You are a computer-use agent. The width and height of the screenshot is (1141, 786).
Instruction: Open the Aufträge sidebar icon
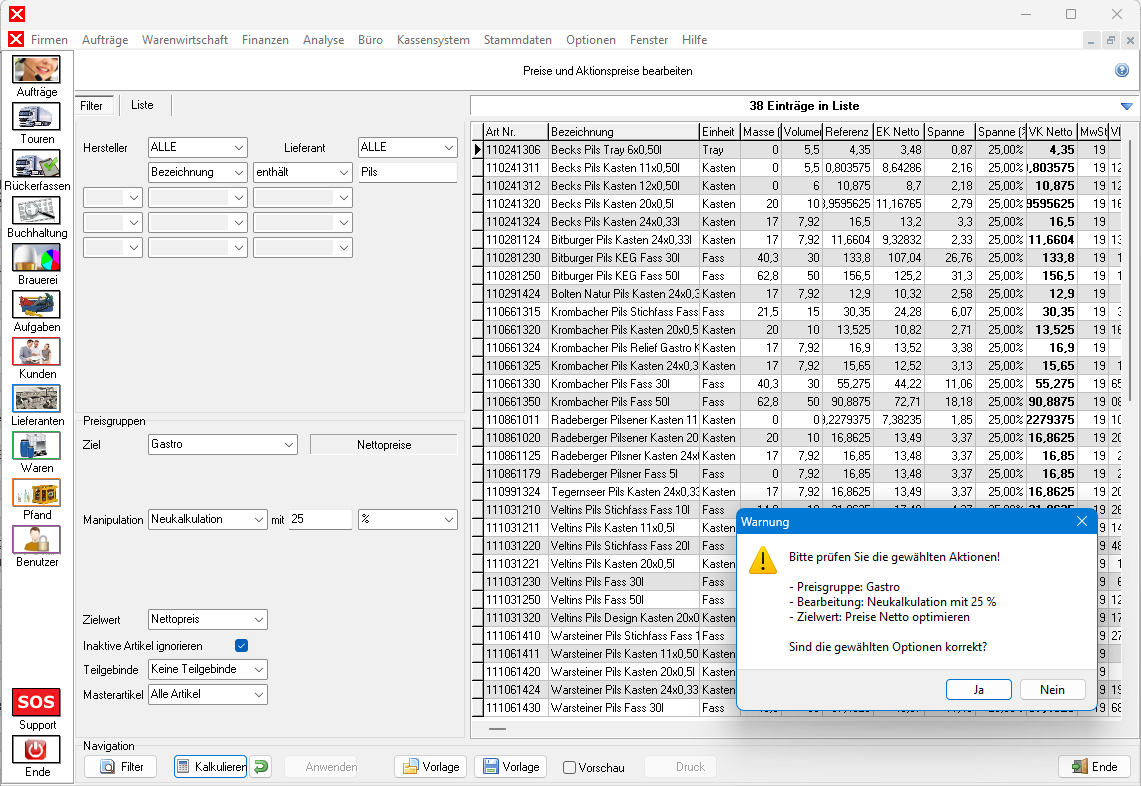[x=36, y=70]
